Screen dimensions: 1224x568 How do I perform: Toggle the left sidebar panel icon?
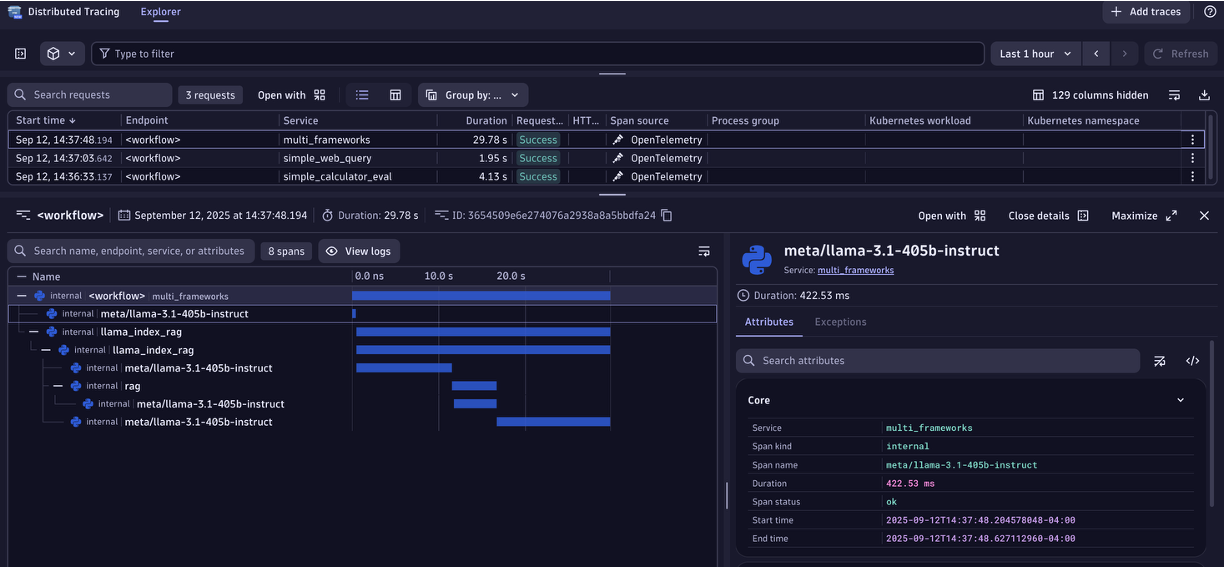20,54
